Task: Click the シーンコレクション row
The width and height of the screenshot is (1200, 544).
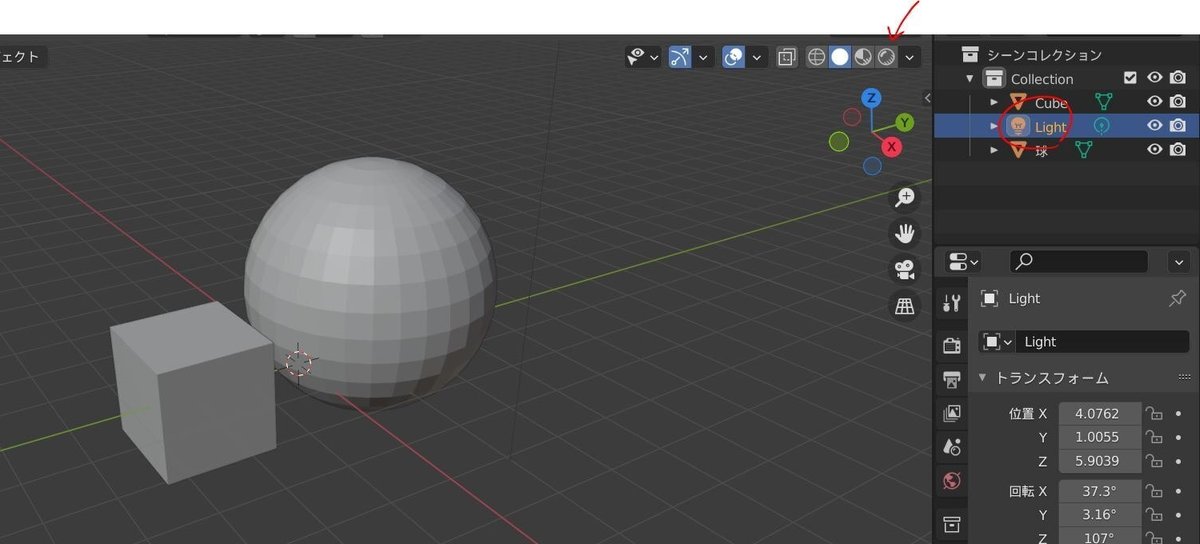Action: tap(1044, 55)
